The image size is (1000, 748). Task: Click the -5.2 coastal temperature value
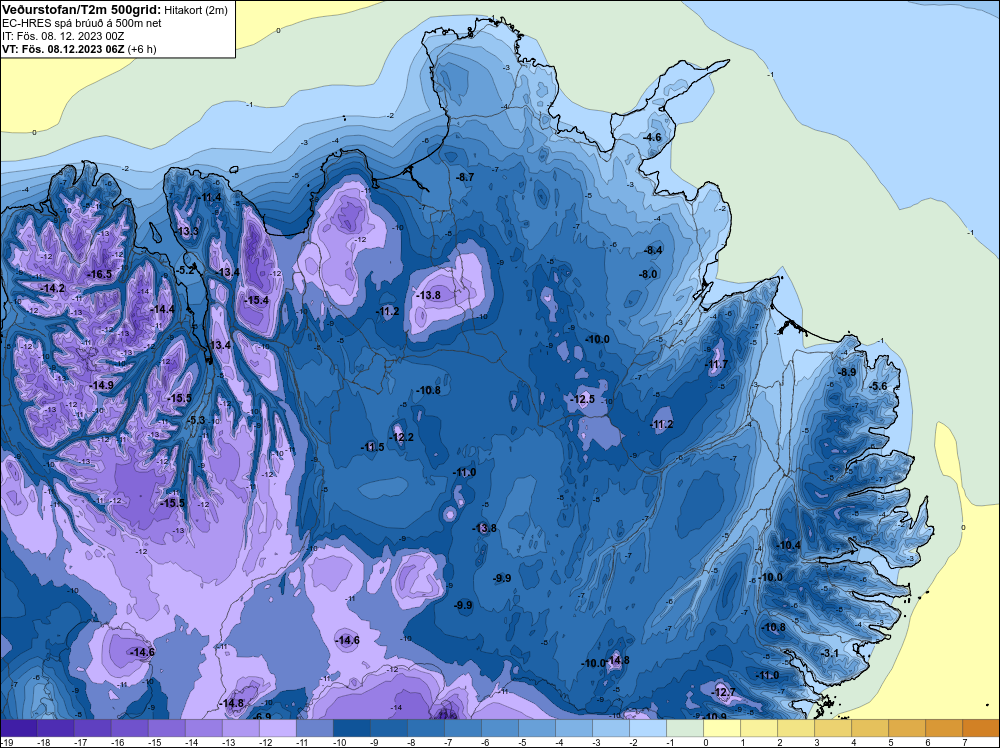[x=186, y=270]
